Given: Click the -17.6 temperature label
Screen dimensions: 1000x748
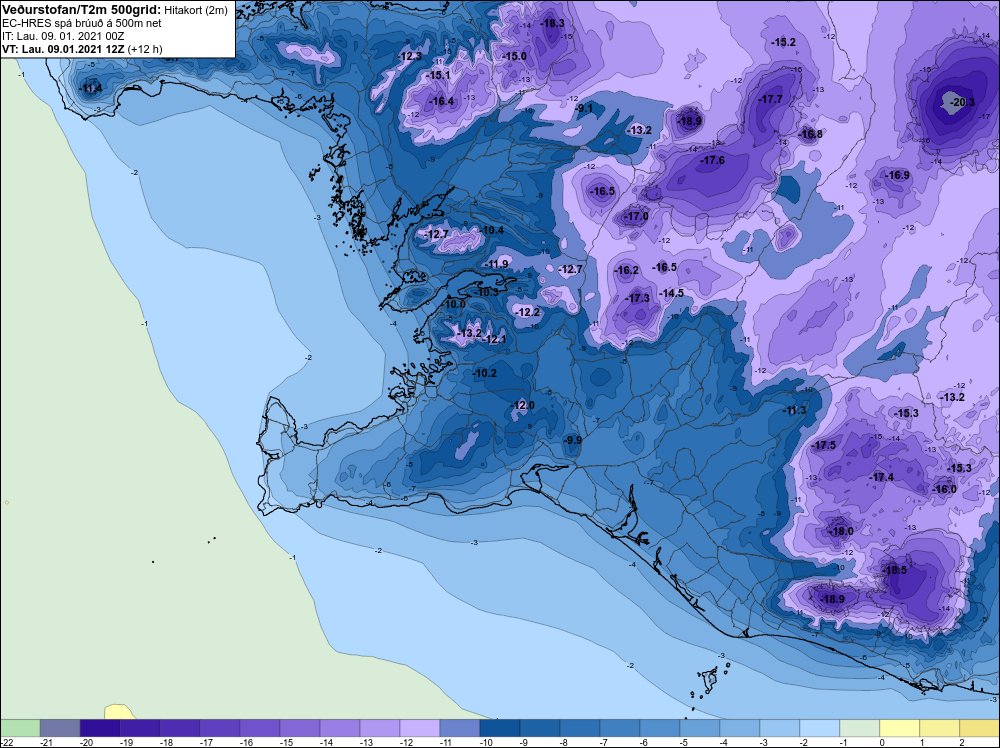Looking at the screenshot, I should 712,160.
